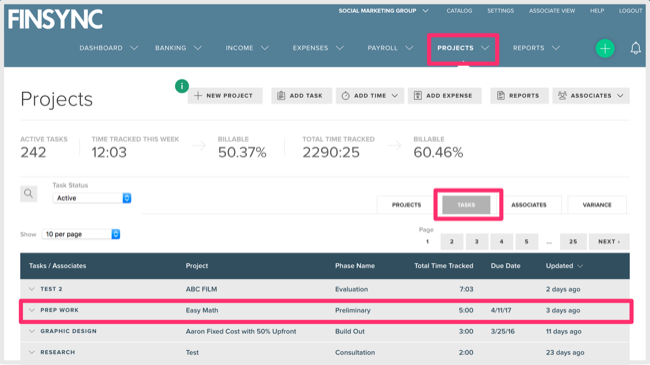Screen dimensions: 650x365
Task: Expand the TEST 2 task row
Action: point(32,289)
